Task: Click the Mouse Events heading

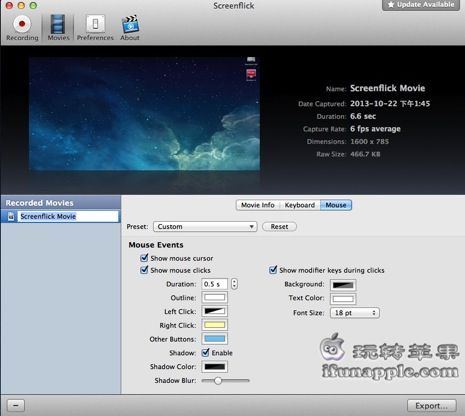Action: tap(156, 245)
